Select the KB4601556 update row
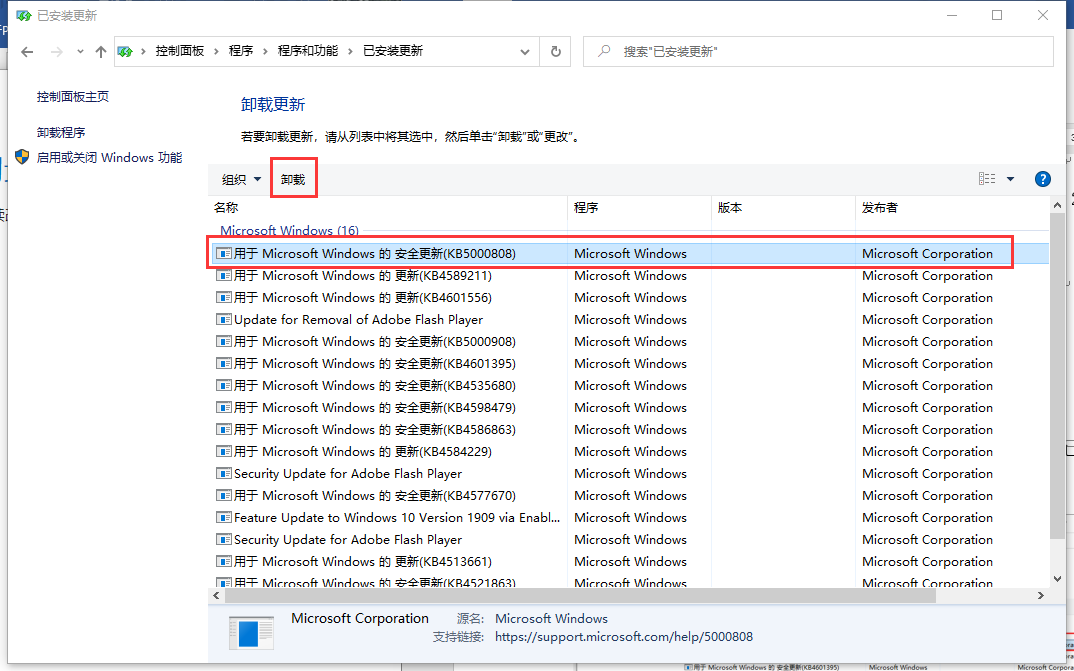 point(629,297)
